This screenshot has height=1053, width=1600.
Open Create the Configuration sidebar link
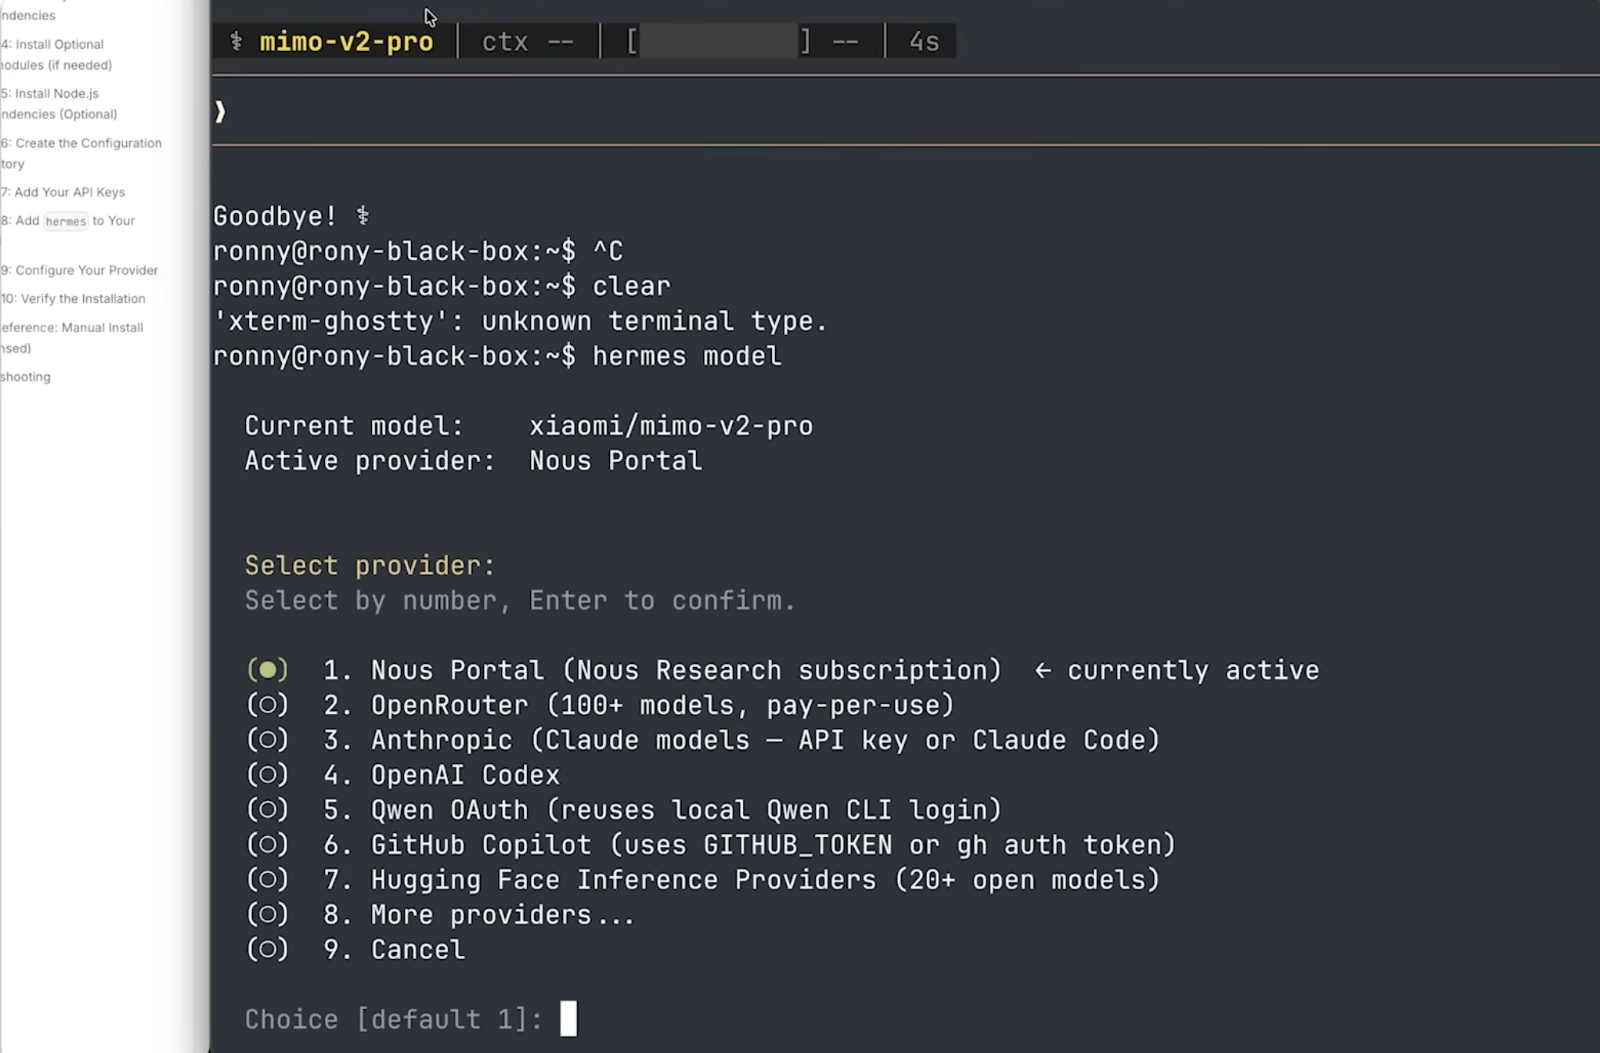[87, 143]
